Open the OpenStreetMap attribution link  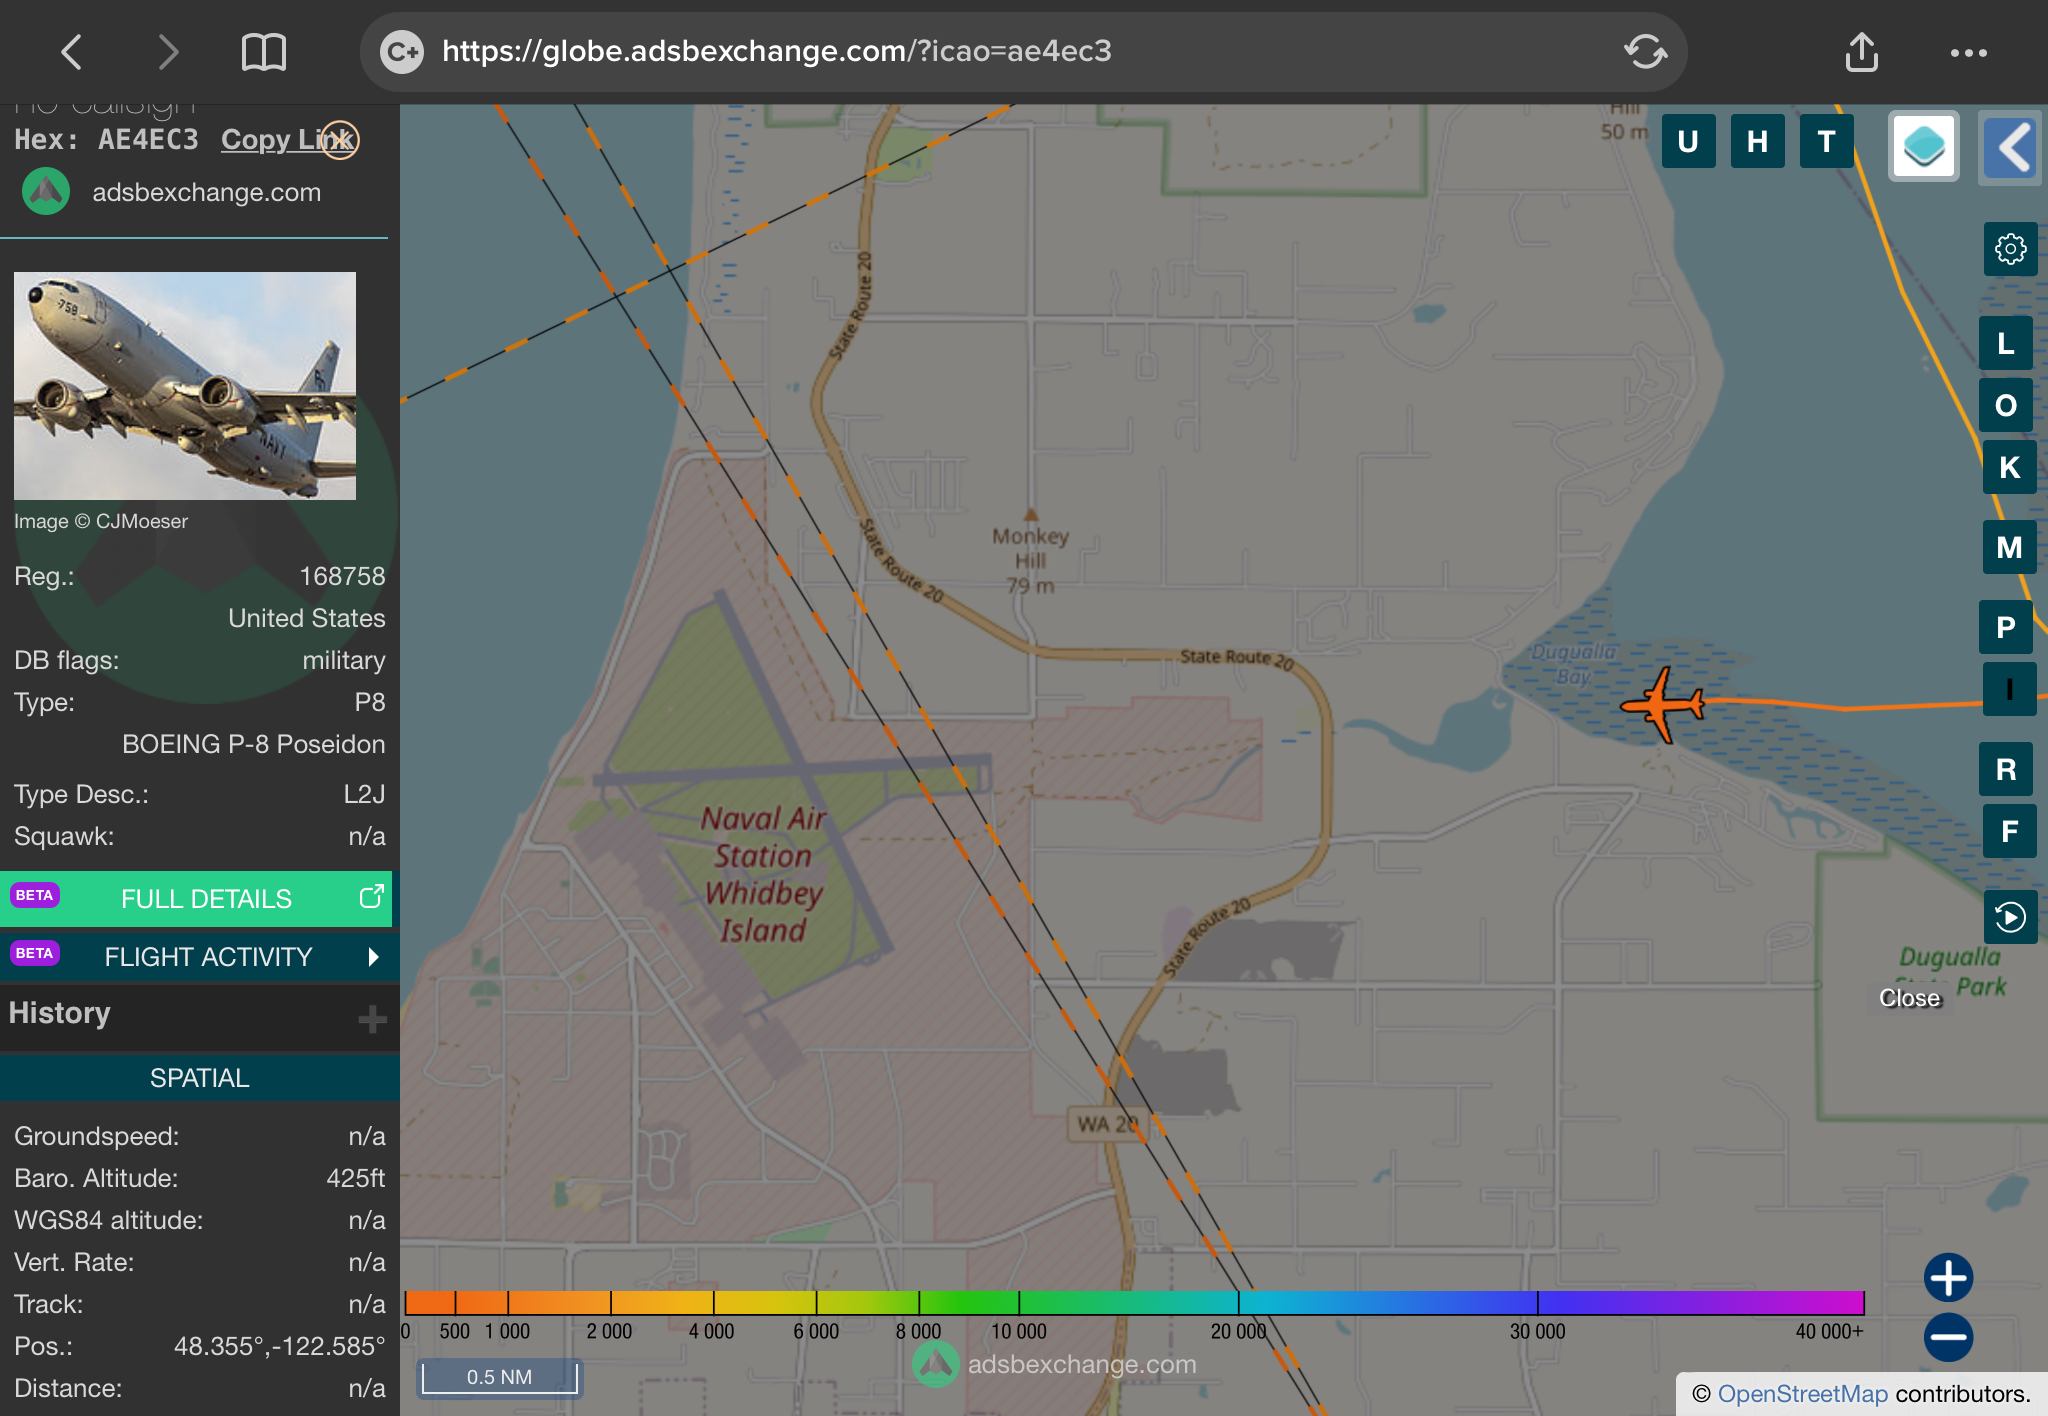click(x=1802, y=1394)
